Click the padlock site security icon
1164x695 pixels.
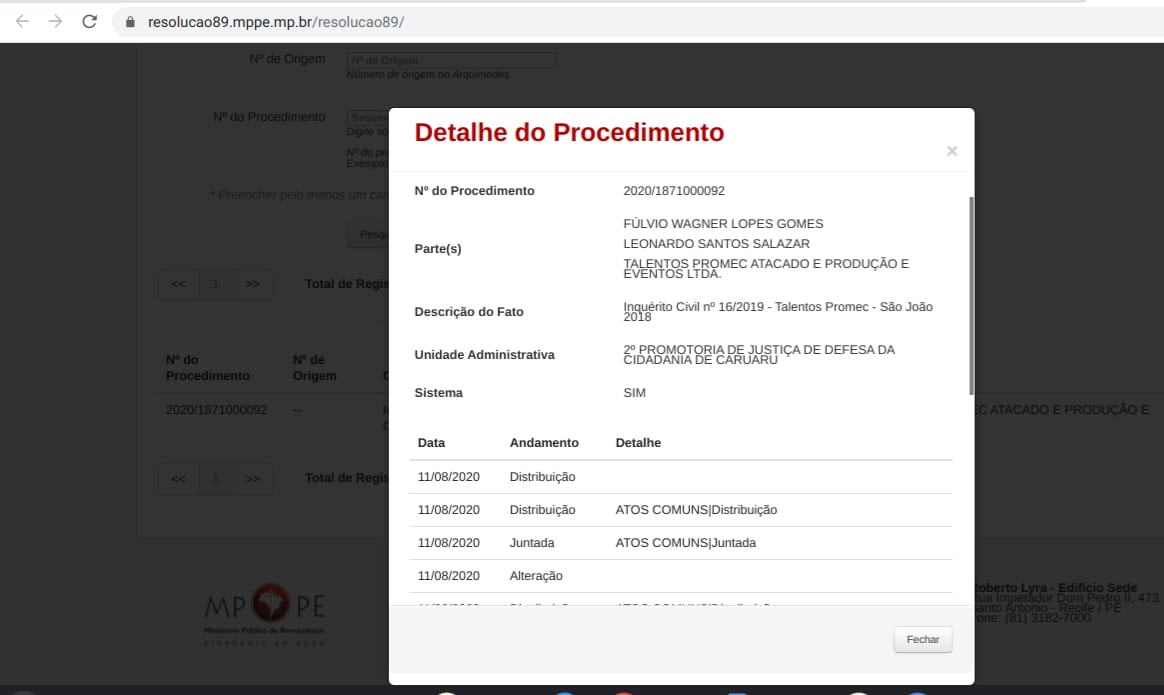pos(130,22)
